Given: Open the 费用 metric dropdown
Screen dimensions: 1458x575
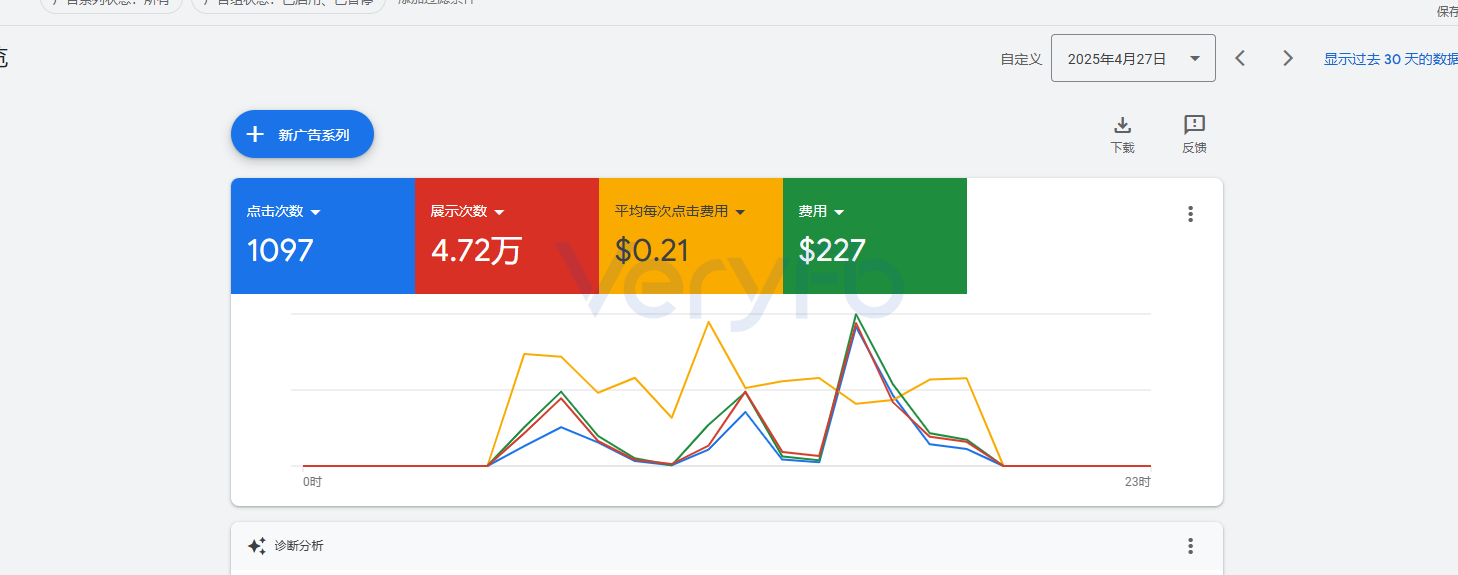Looking at the screenshot, I should (821, 212).
